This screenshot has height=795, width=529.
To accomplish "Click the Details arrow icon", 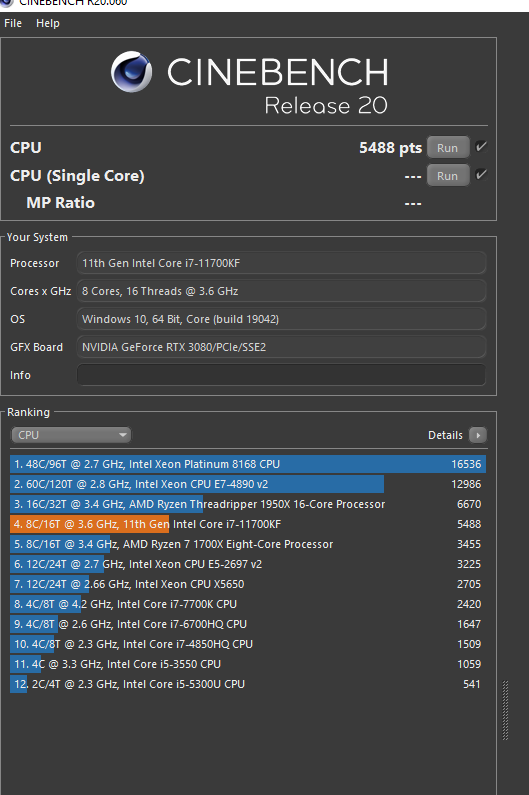I will [x=478, y=435].
